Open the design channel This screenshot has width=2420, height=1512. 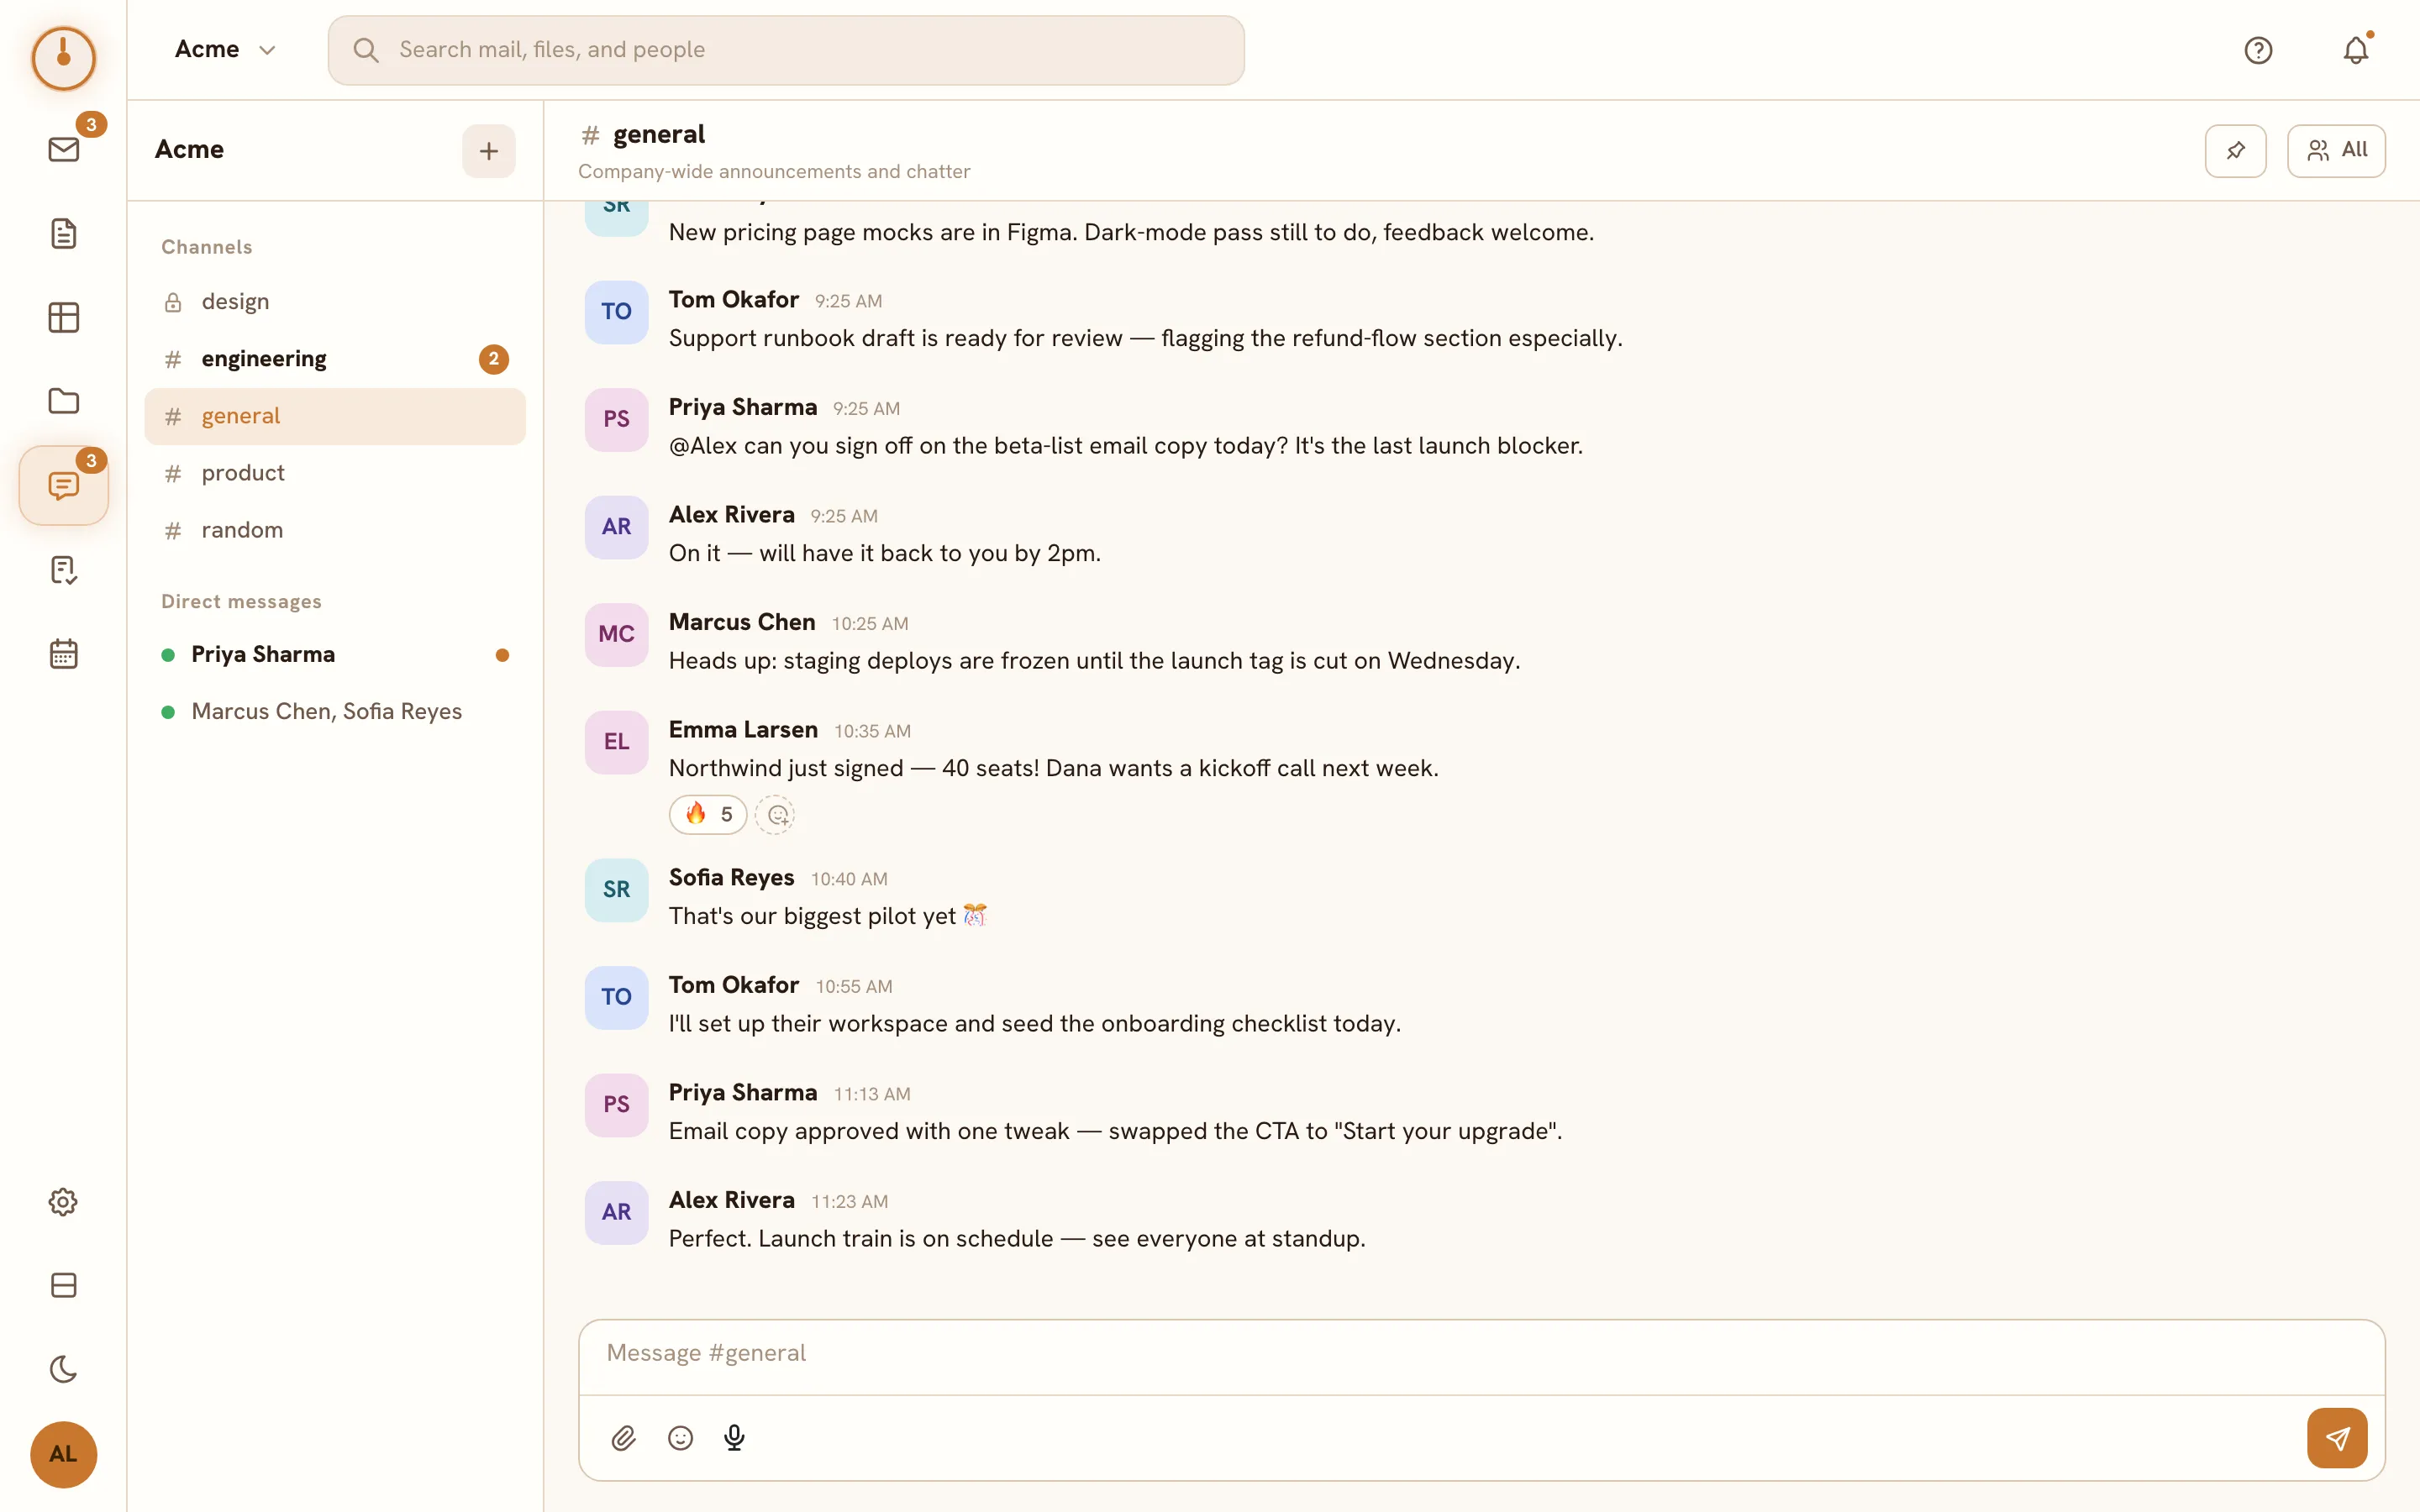pyautogui.click(x=335, y=302)
